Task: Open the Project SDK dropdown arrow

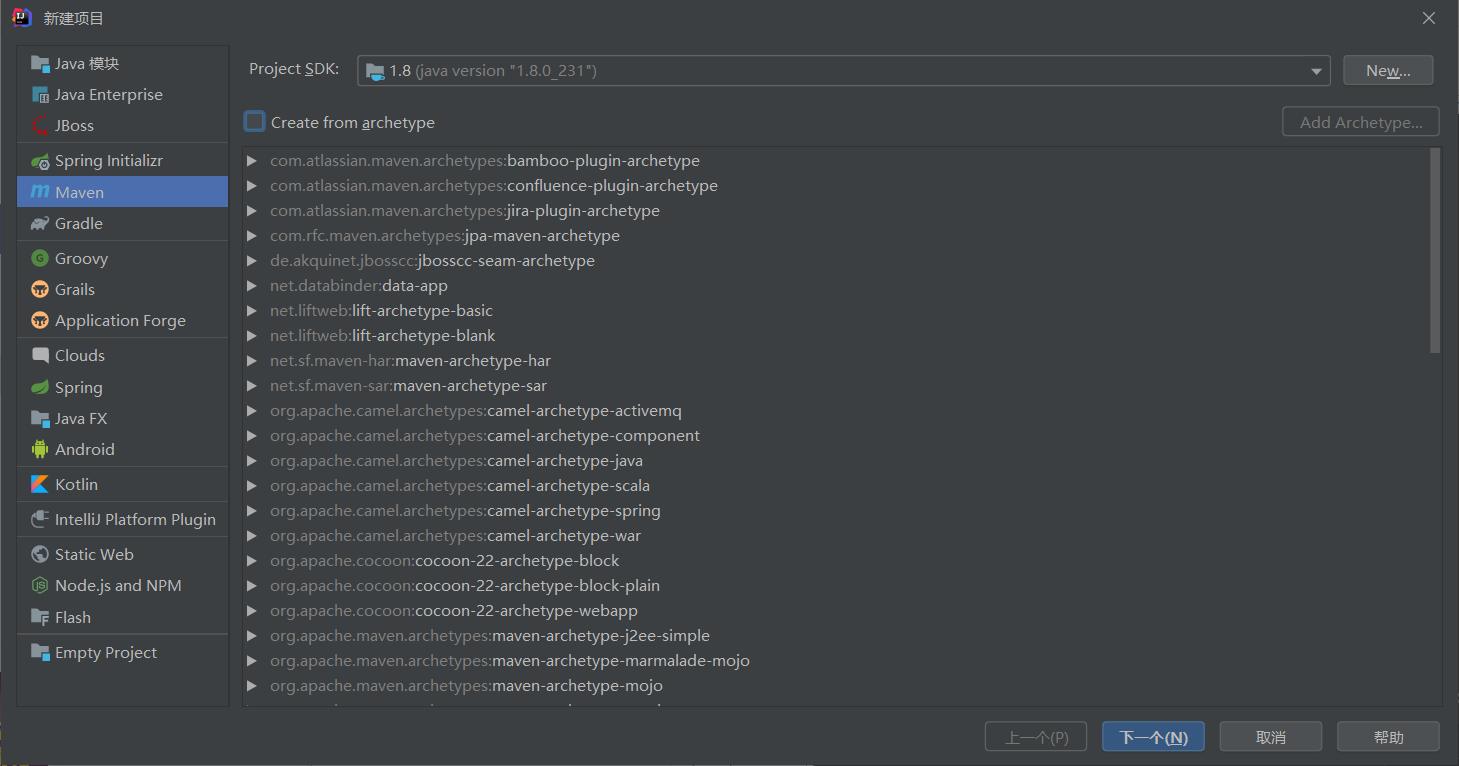Action: (x=1317, y=71)
